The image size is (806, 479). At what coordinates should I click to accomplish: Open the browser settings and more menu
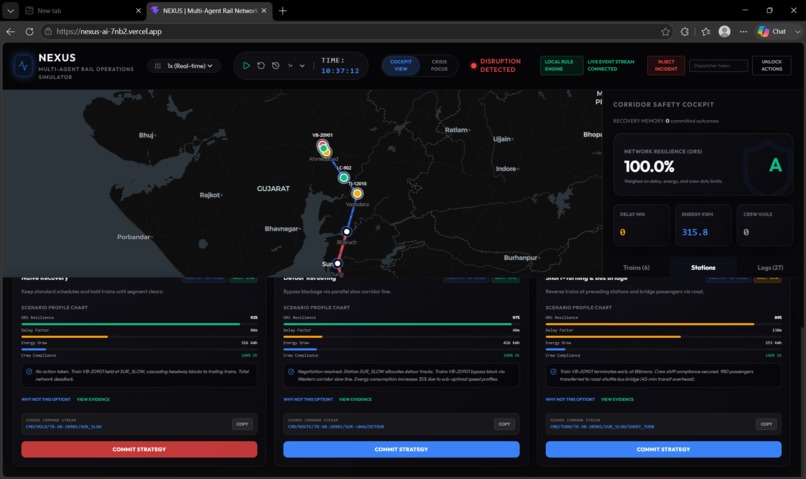pyautogui.click(x=743, y=32)
